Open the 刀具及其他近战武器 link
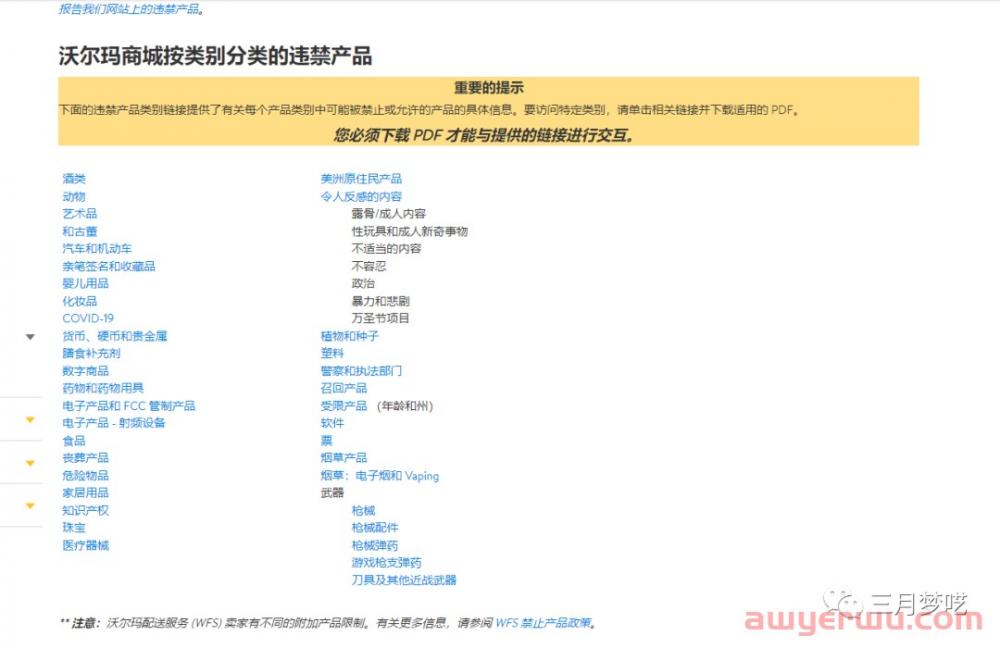The height and width of the screenshot is (648, 1000). [x=404, y=580]
